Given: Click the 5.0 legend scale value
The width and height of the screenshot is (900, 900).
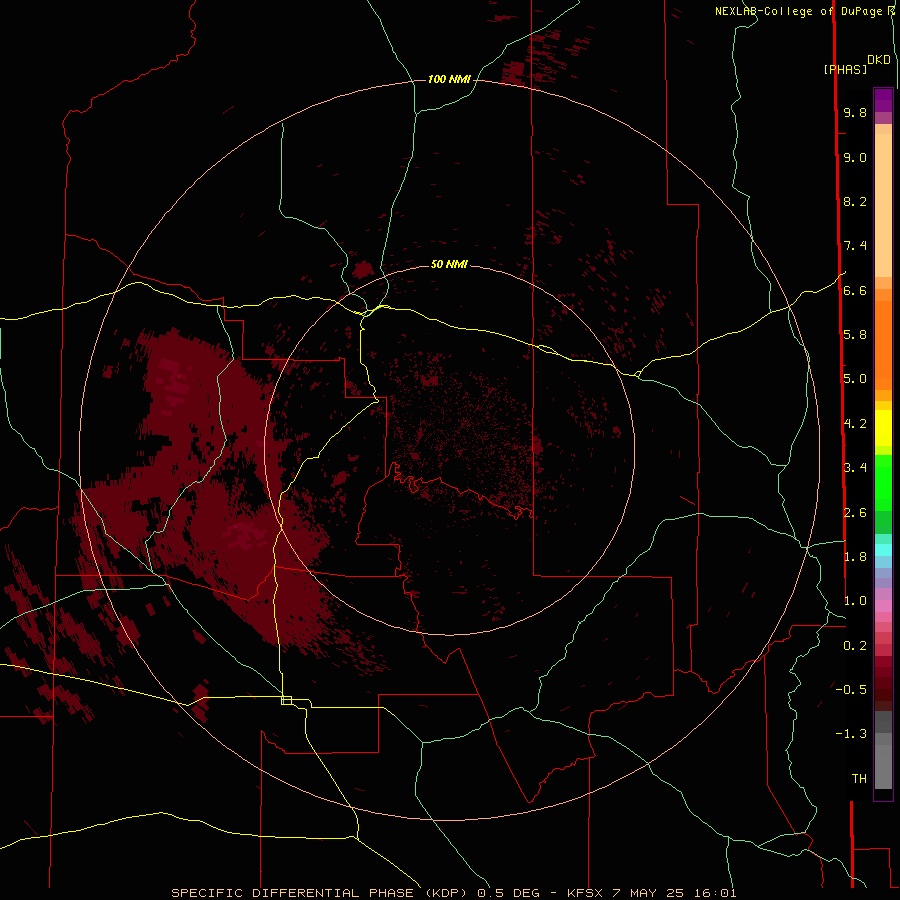Looking at the screenshot, I should (x=855, y=379).
